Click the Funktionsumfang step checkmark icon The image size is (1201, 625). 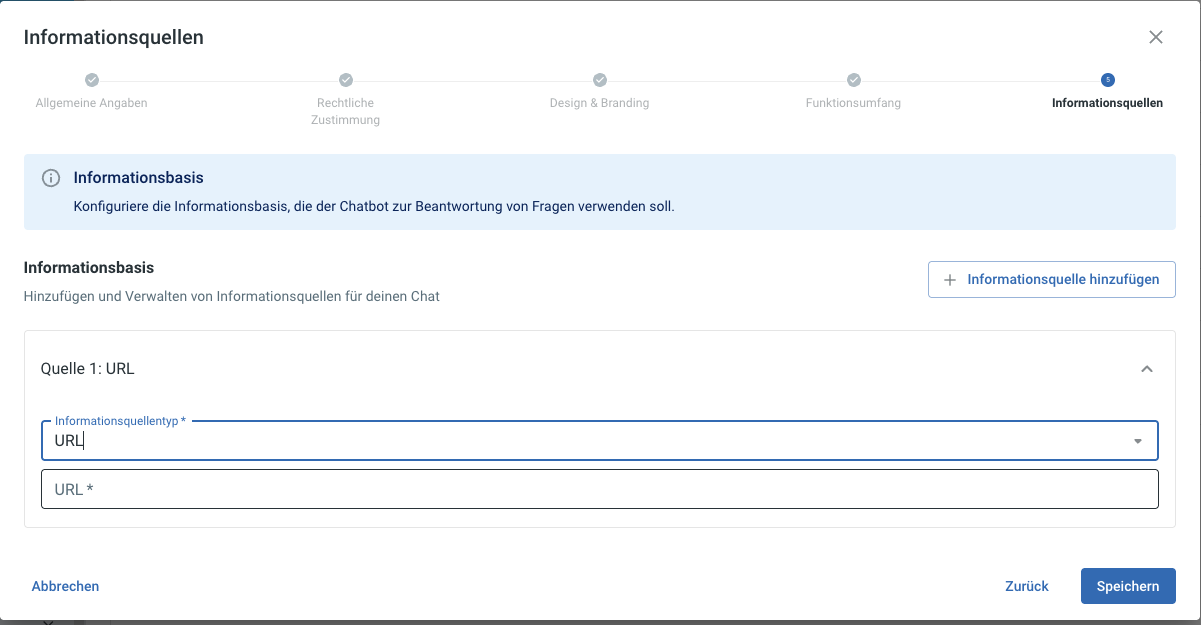854,80
